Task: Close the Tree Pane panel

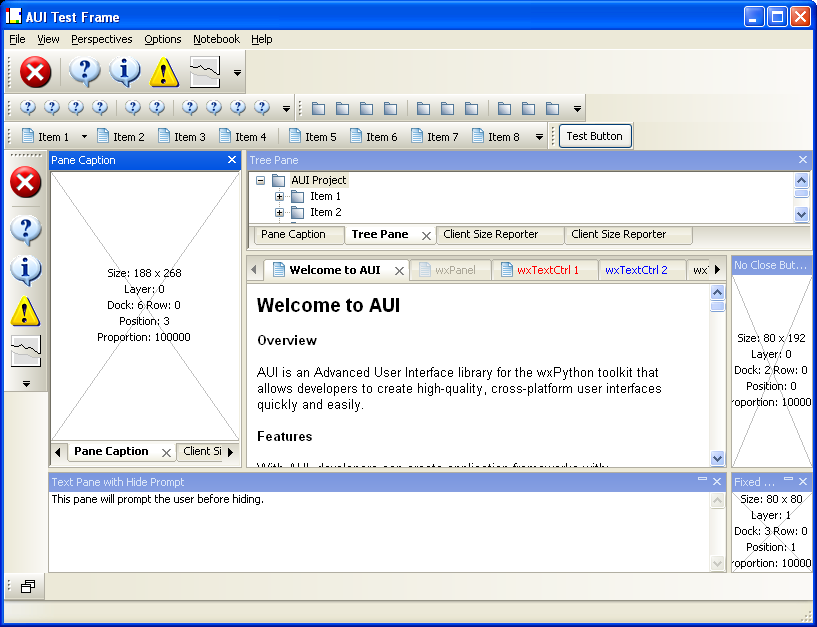Action: pyautogui.click(x=802, y=160)
